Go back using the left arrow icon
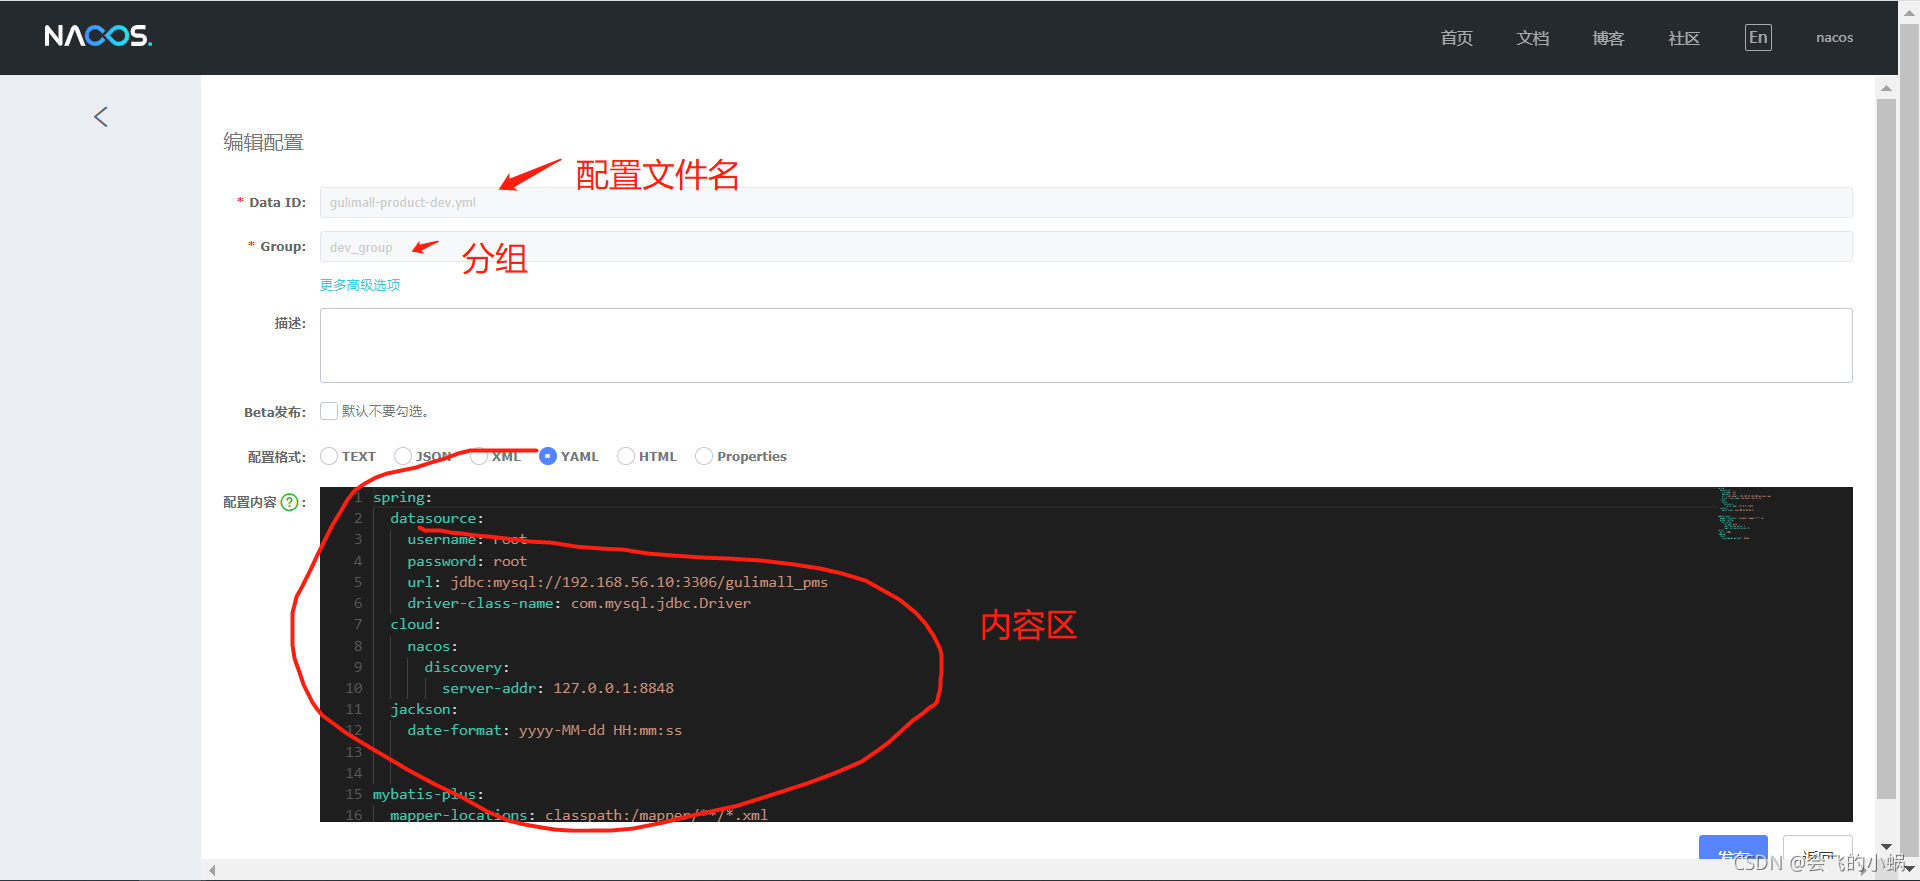The height and width of the screenshot is (881, 1920). 101,117
